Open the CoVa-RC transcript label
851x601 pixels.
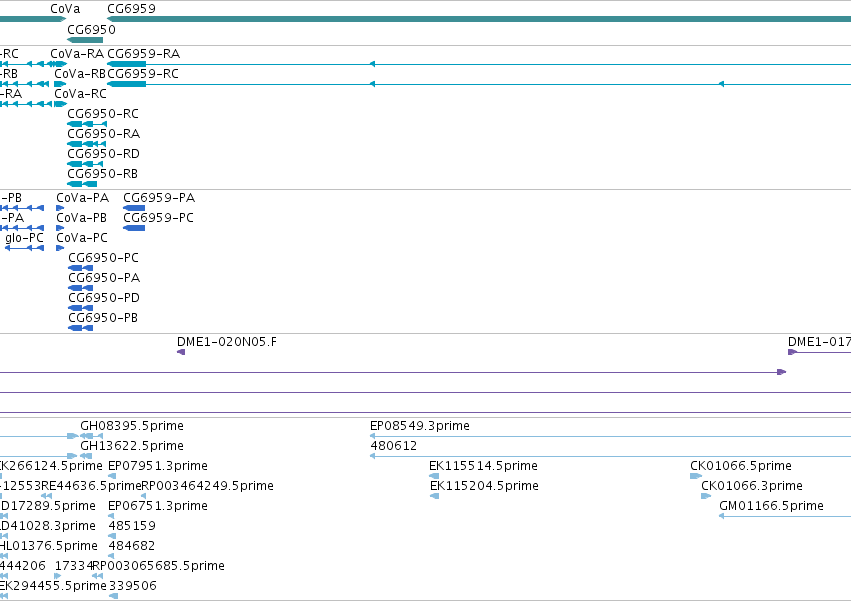point(80,94)
